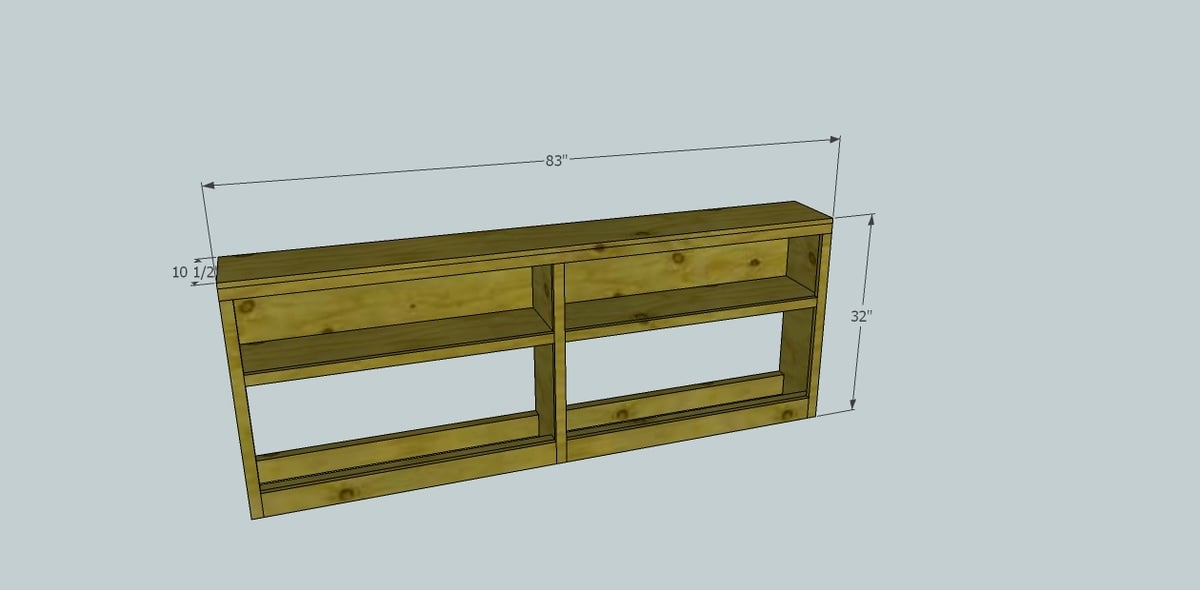The image size is (1200, 590).
Task: Click the 83" width dimension label
Action: click(x=556, y=161)
